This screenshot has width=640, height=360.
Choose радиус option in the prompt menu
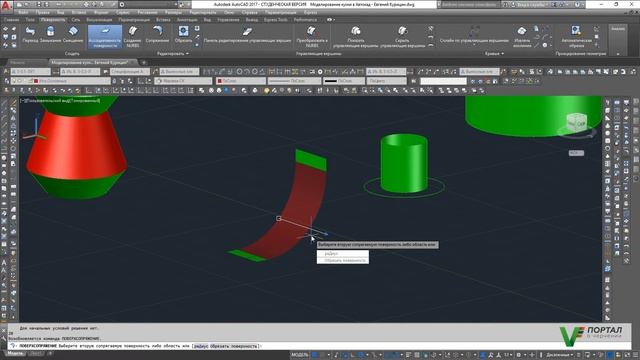click(x=343, y=253)
